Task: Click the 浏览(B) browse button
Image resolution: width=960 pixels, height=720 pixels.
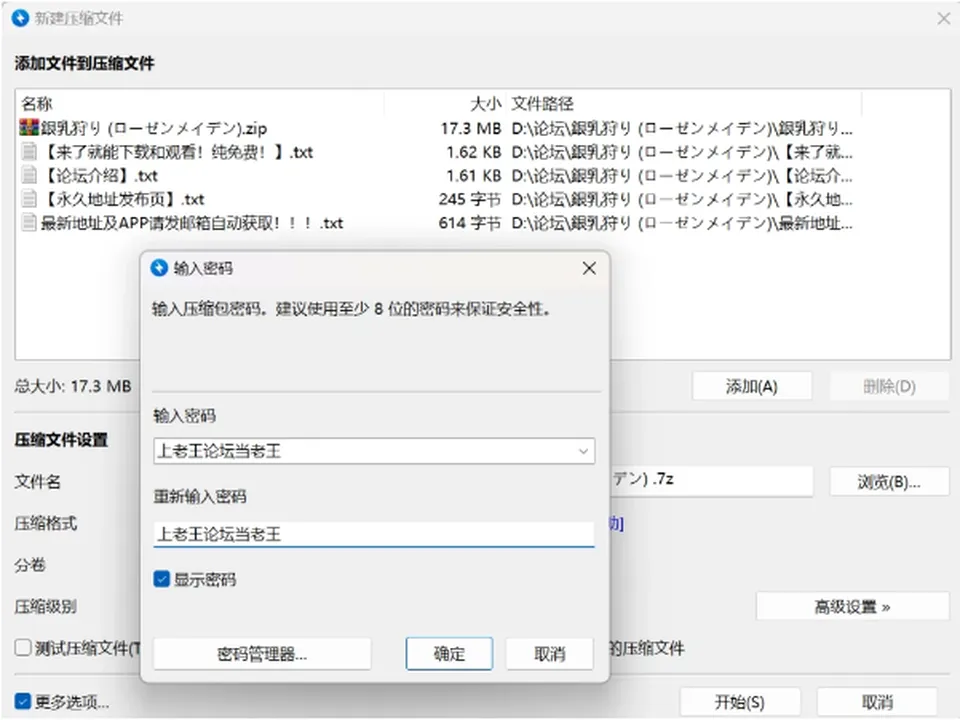Action: pyautogui.click(x=889, y=482)
